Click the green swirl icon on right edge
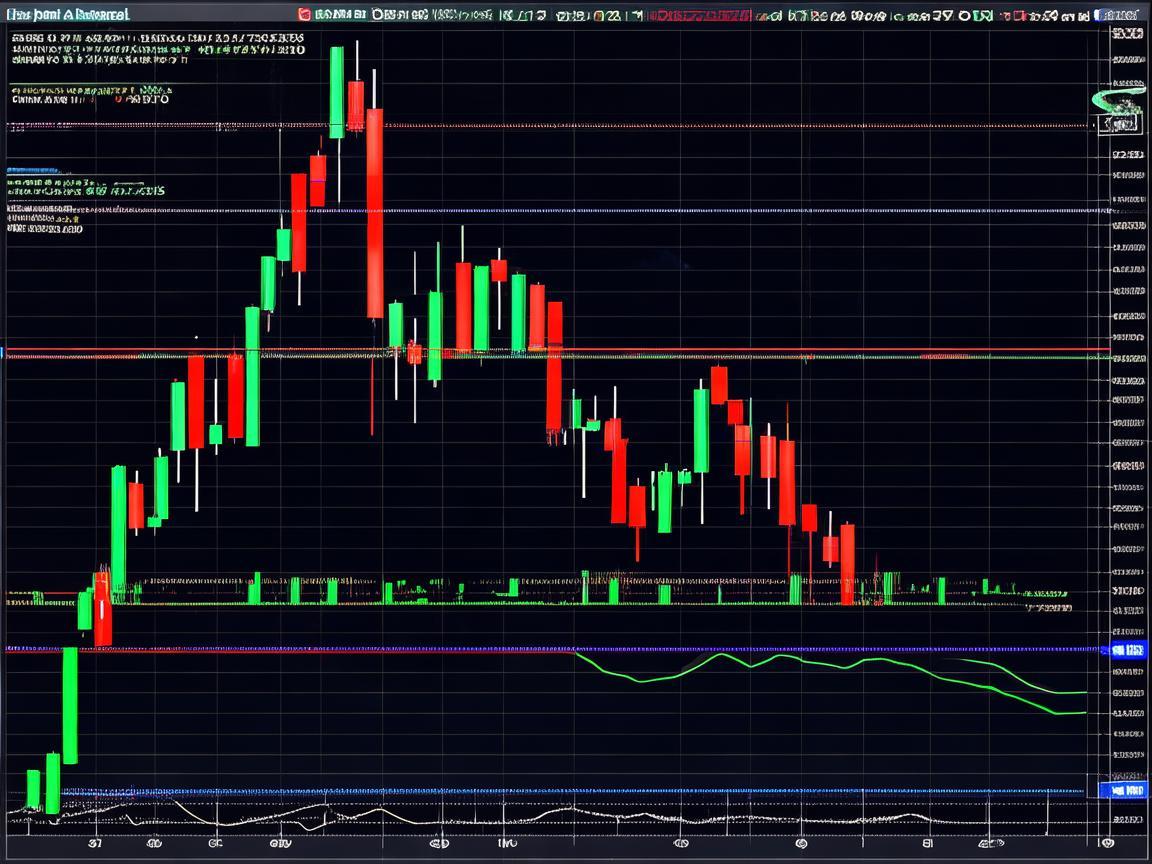Image resolution: width=1152 pixels, height=864 pixels. [1117, 100]
